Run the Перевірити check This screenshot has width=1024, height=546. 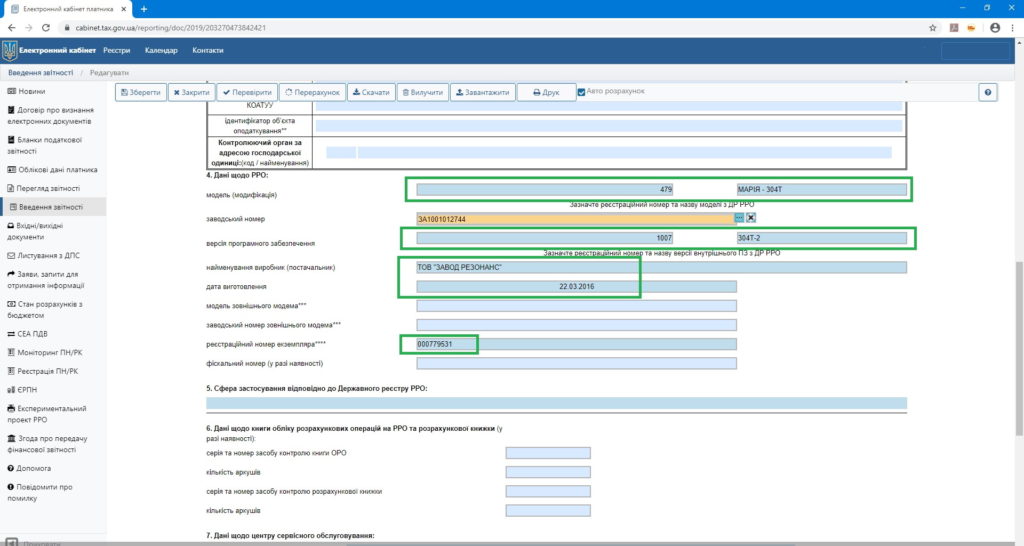(245, 92)
